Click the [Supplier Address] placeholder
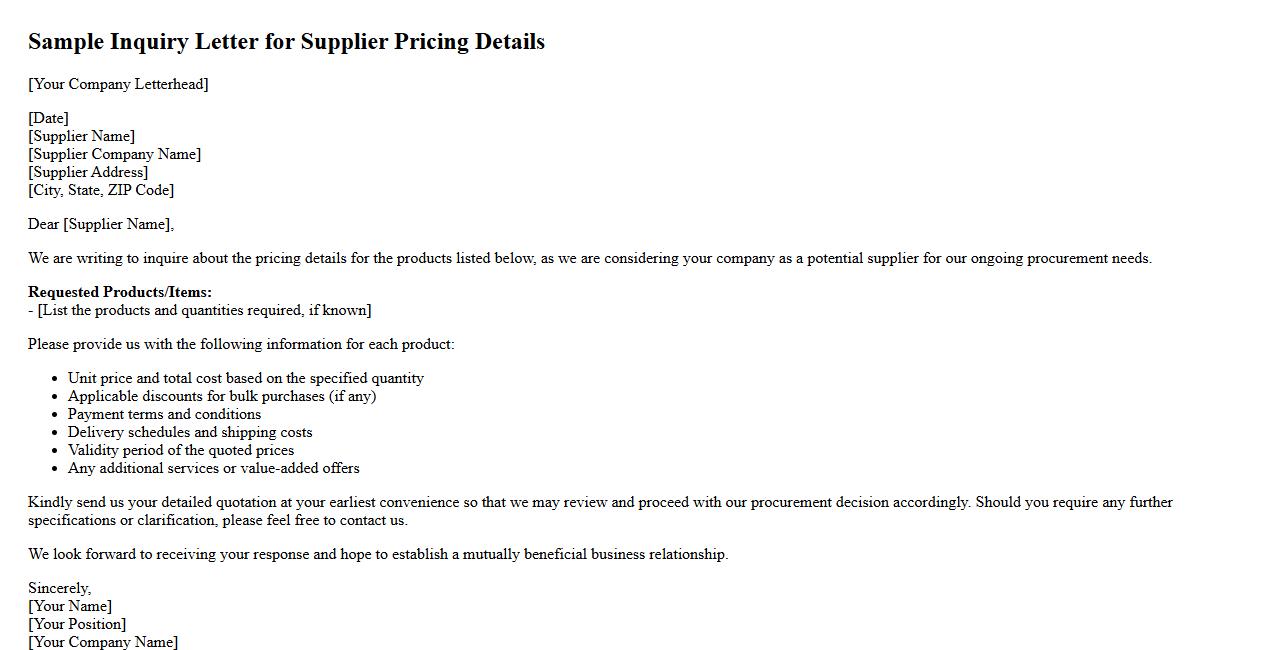The width and height of the screenshot is (1278, 650). (x=88, y=172)
